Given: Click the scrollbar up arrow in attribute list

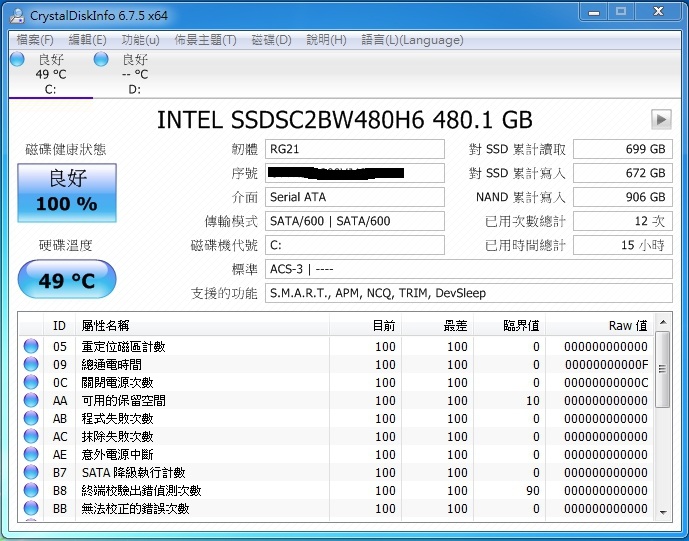Looking at the screenshot, I should pos(663,322).
